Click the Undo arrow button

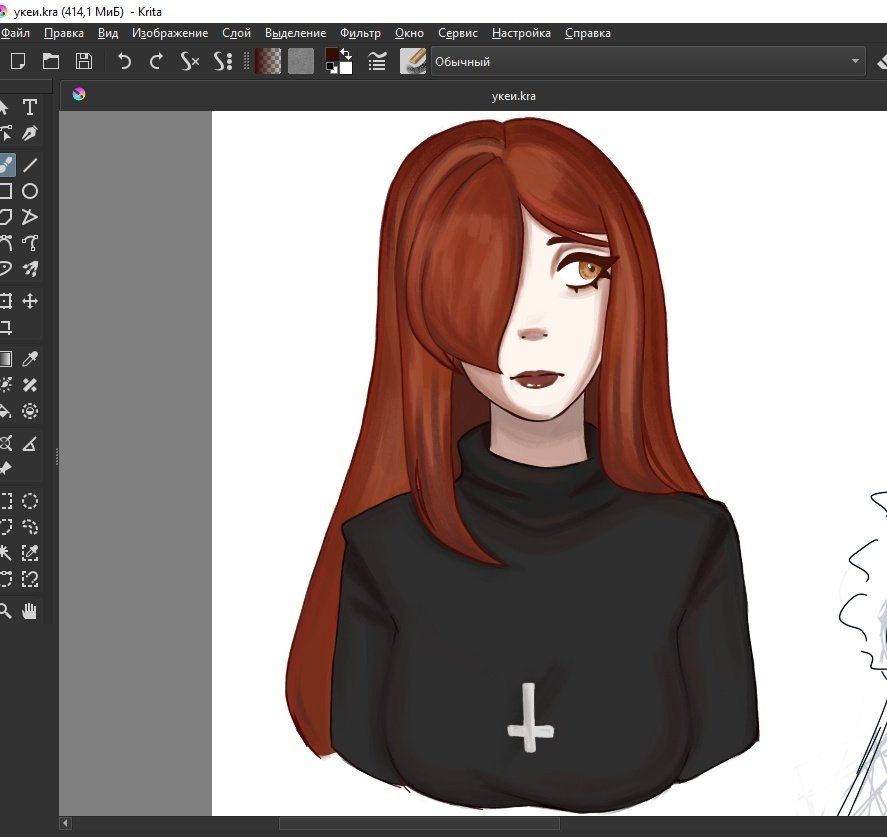[x=124, y=61]
